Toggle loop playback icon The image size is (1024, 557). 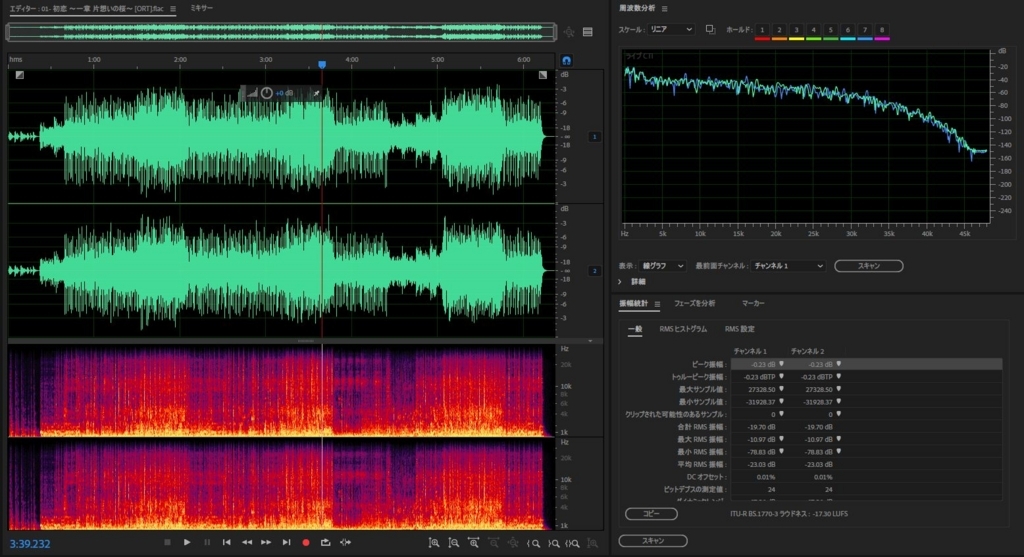click(x=325, y=543)
